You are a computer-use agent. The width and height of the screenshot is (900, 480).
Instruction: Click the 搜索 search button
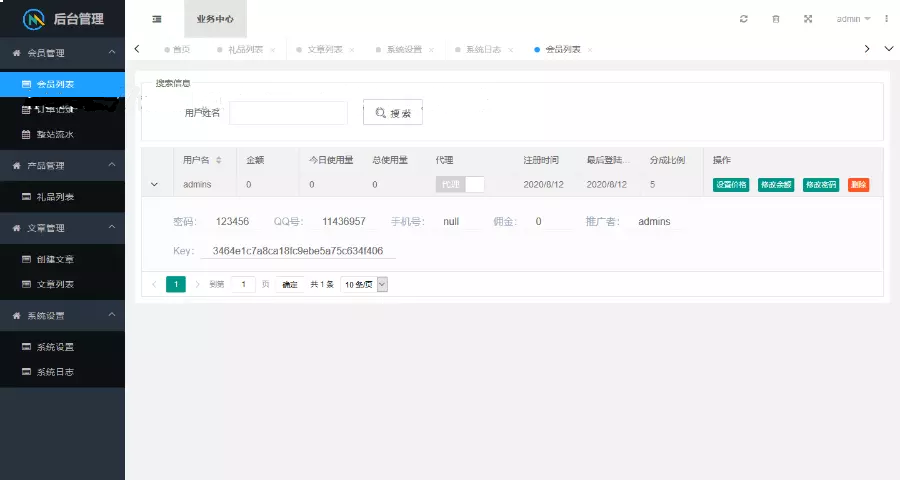coord(393,113)
